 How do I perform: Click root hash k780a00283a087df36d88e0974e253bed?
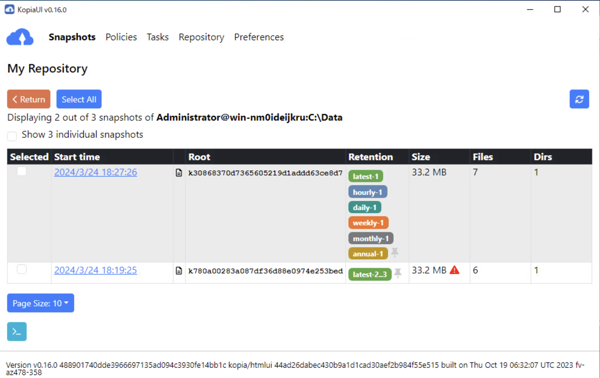click(265, 271)
